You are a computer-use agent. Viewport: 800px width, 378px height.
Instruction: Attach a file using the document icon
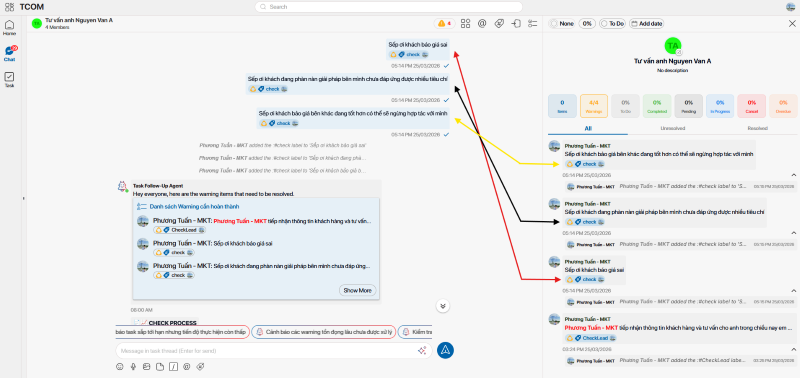tap(160, 366)
